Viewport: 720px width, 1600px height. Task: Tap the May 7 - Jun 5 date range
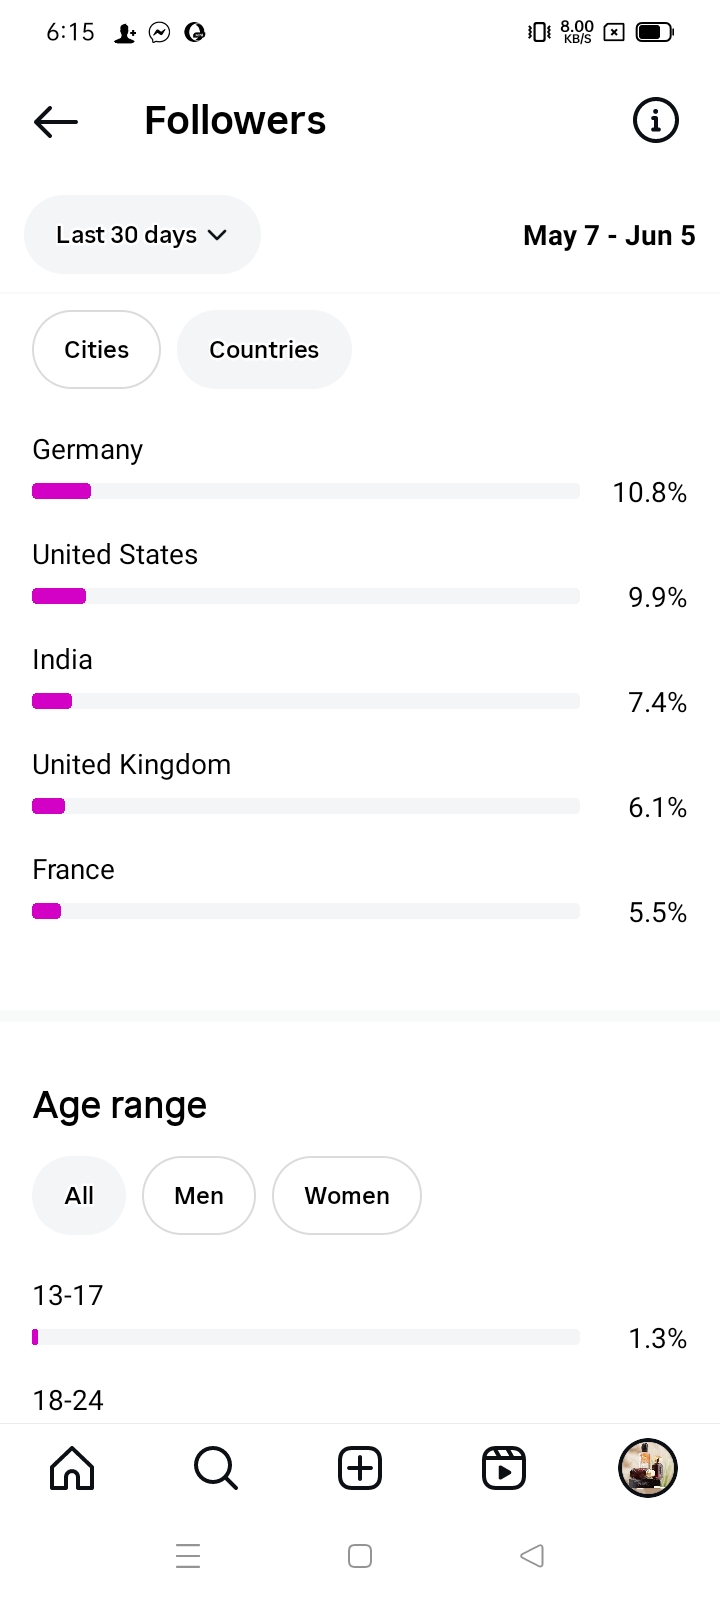tap(609, 236)
